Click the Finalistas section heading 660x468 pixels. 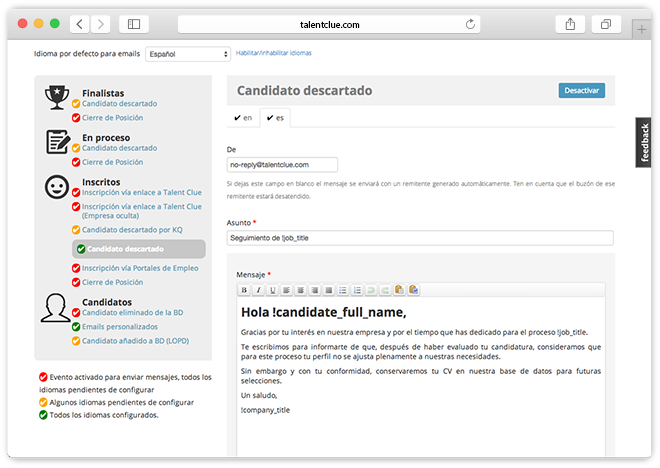click(103, 93)
